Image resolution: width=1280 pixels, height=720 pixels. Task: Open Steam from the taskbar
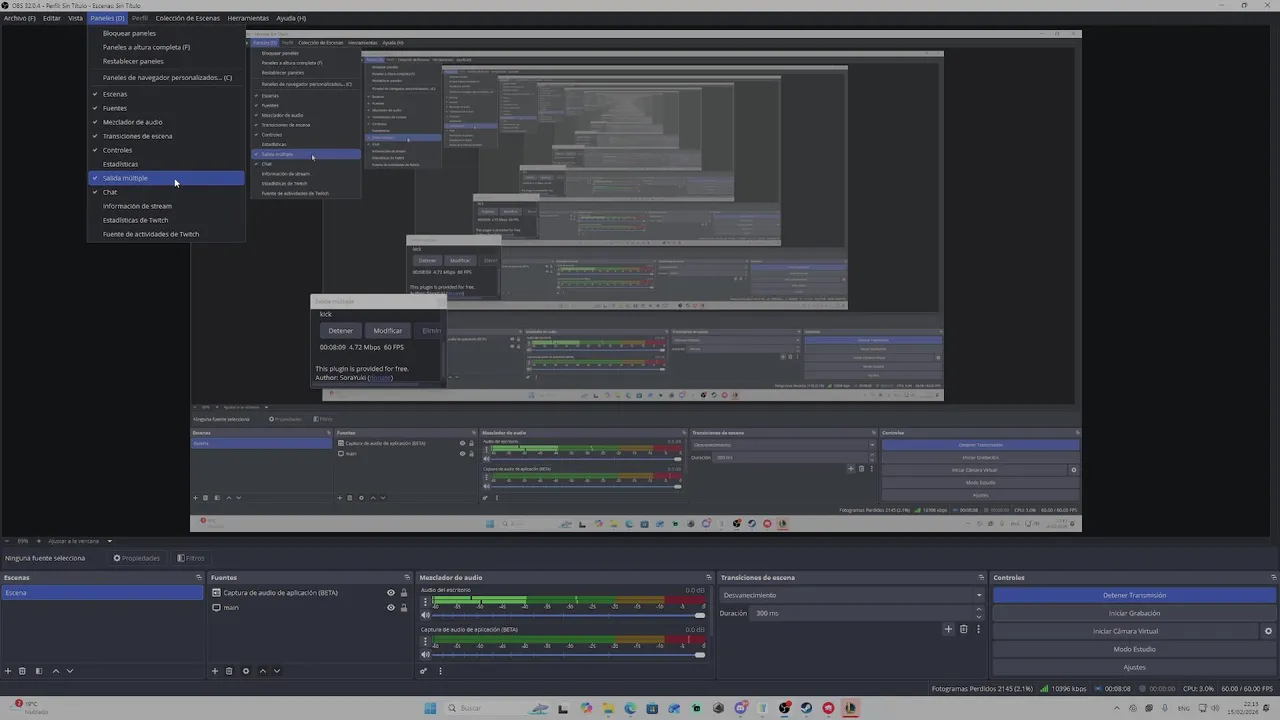point(806,708)
